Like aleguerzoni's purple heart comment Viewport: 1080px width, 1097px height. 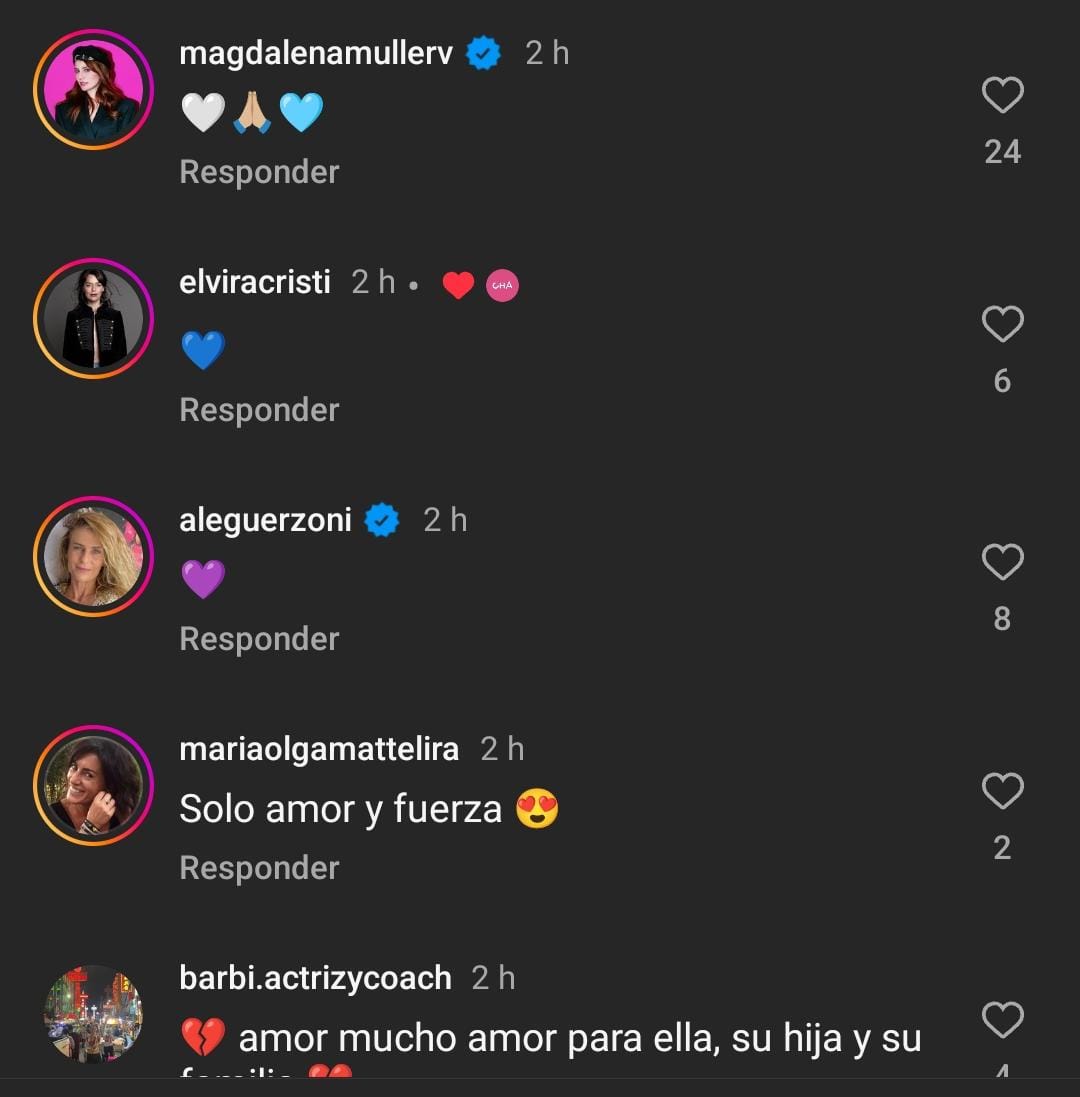click(x=1002, y=563)
